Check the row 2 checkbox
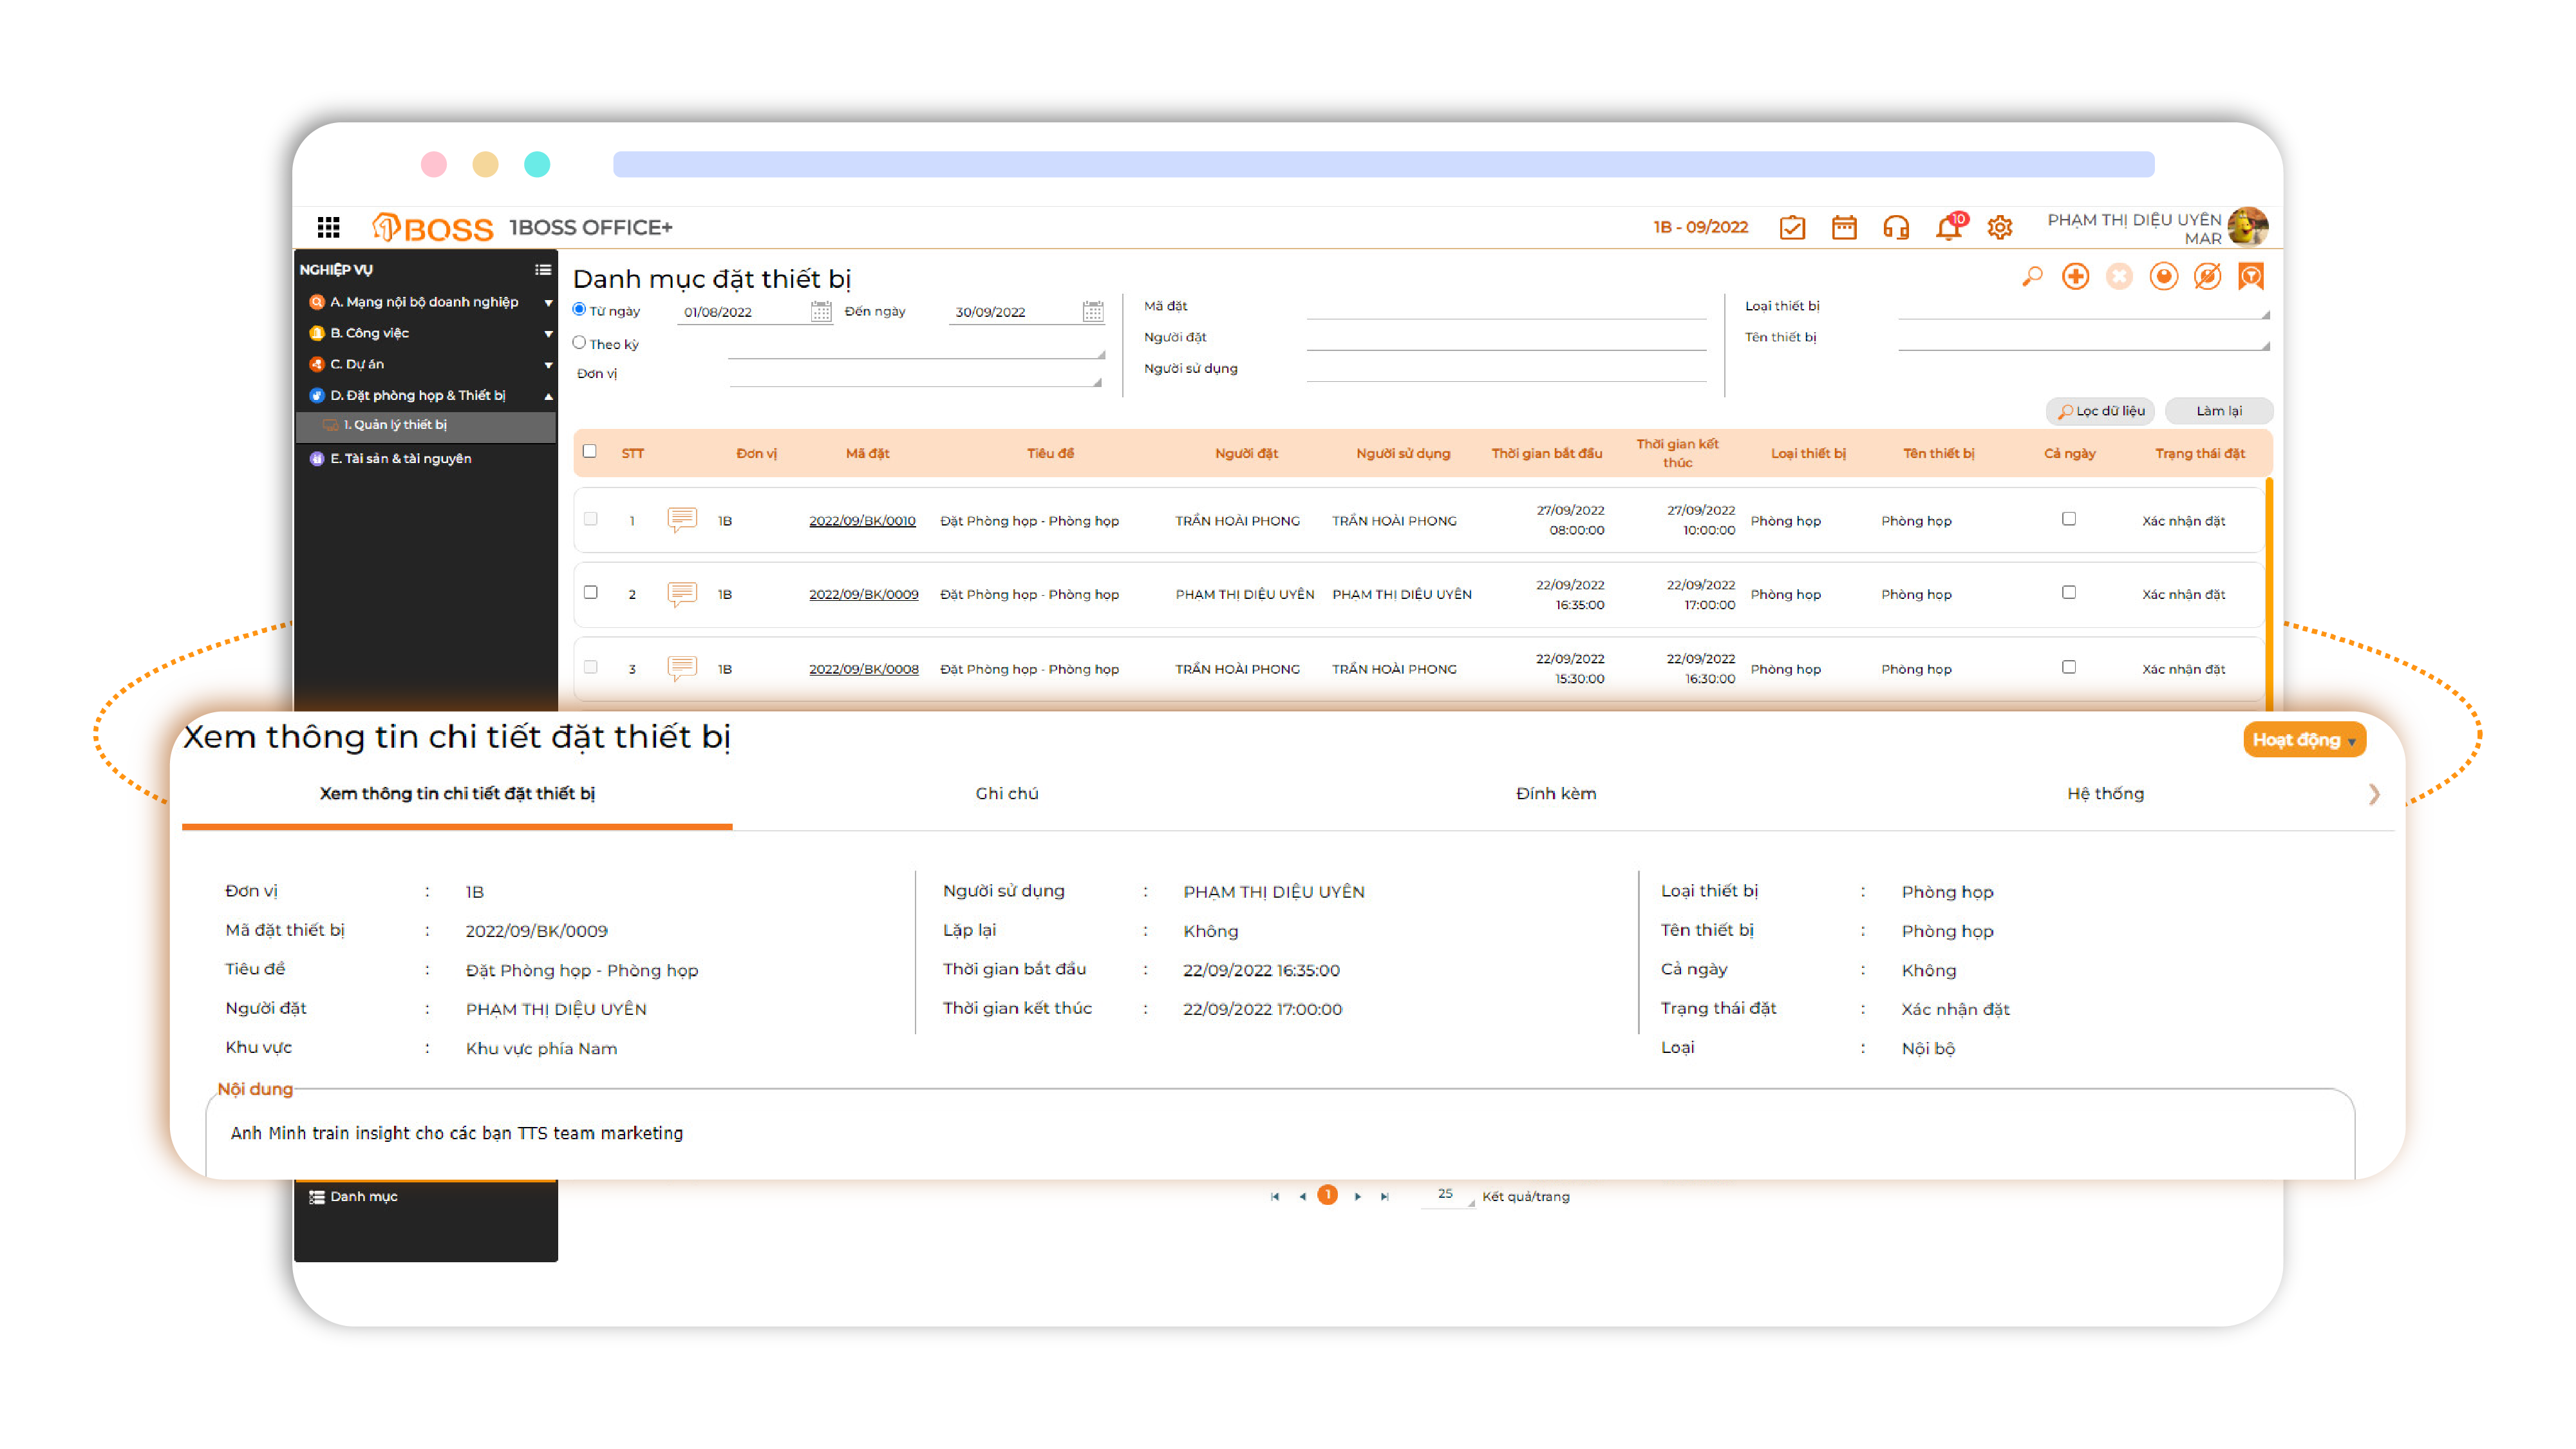 [591, 592]
